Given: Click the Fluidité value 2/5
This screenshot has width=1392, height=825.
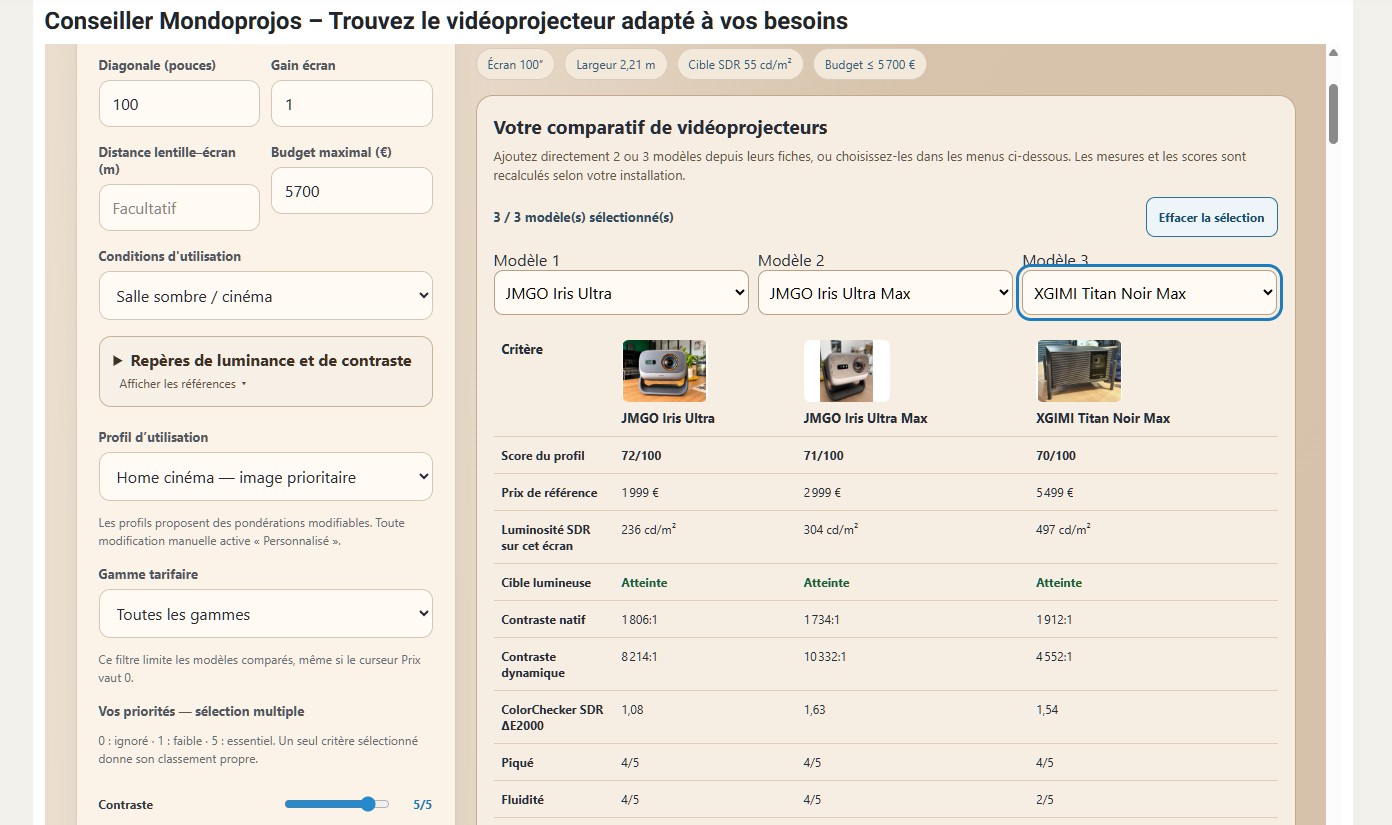Looking at the screenshot, I should [1045, 800].
